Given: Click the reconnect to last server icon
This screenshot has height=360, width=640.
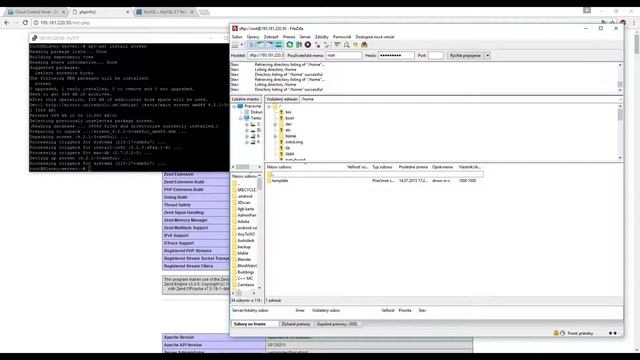Looking at the screenshot, I should (326, 45).
